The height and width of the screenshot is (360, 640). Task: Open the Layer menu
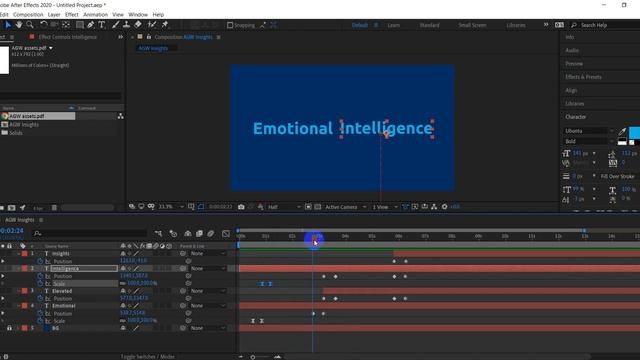tap(54, 15)
